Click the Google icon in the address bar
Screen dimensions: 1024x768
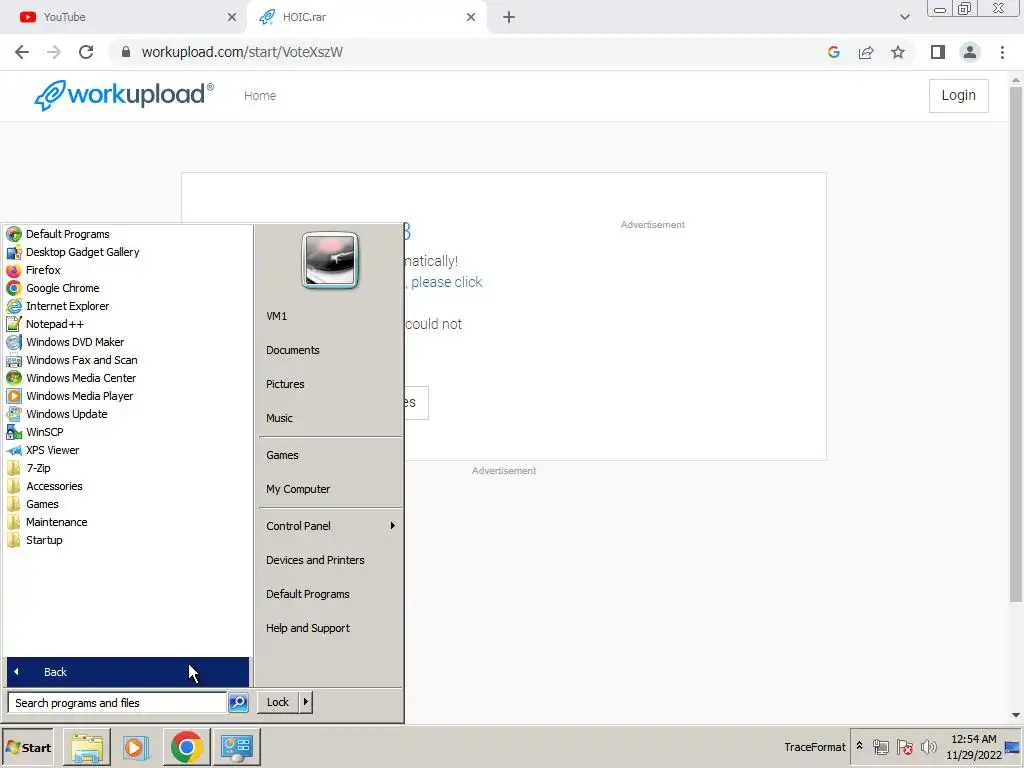tap(833, 52)
